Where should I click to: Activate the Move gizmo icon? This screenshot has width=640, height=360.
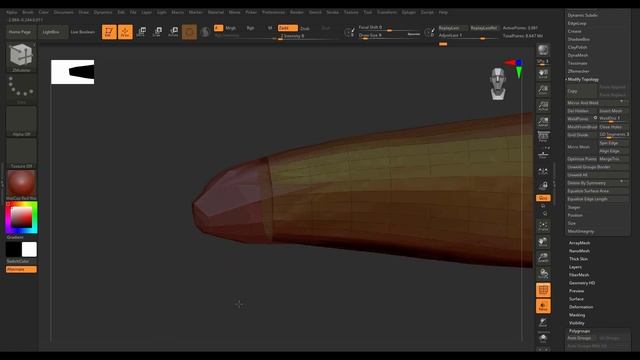coord(142,32)
